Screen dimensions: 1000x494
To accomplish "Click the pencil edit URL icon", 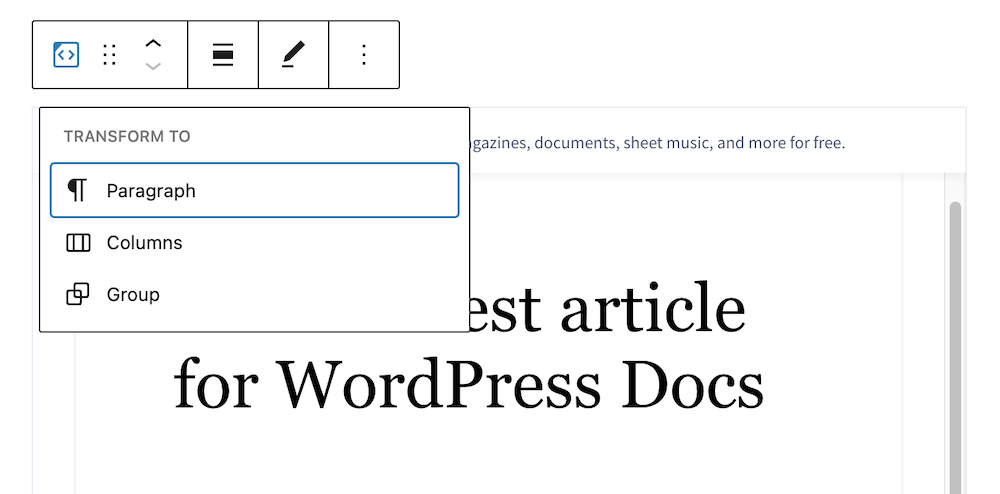I will pyautogui.click(x=293, y=55).
